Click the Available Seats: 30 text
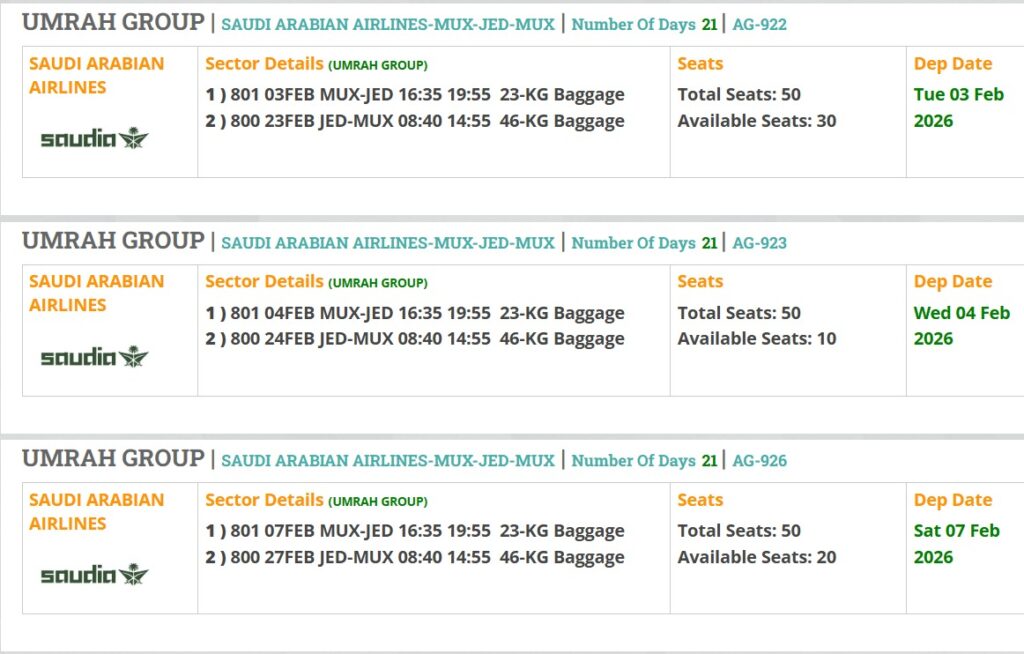1024x654 pixels. [x=756, y=121]
